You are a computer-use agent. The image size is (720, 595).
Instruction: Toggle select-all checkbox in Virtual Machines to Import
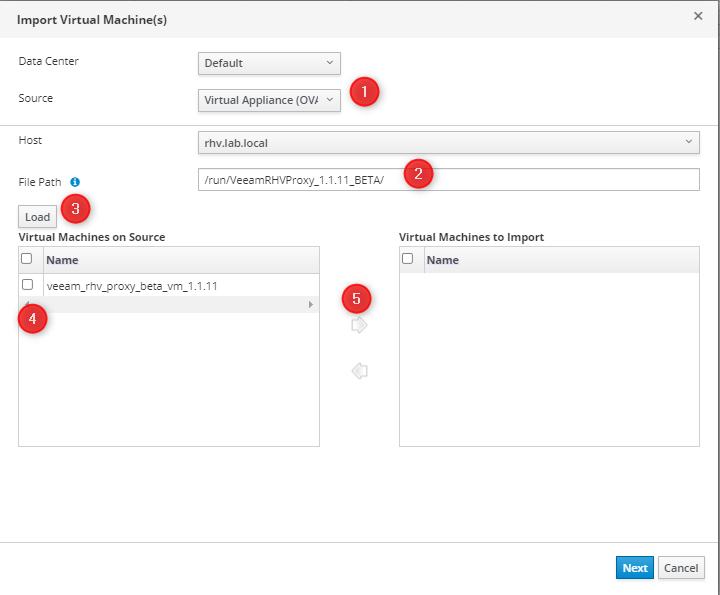click(408, 259)
